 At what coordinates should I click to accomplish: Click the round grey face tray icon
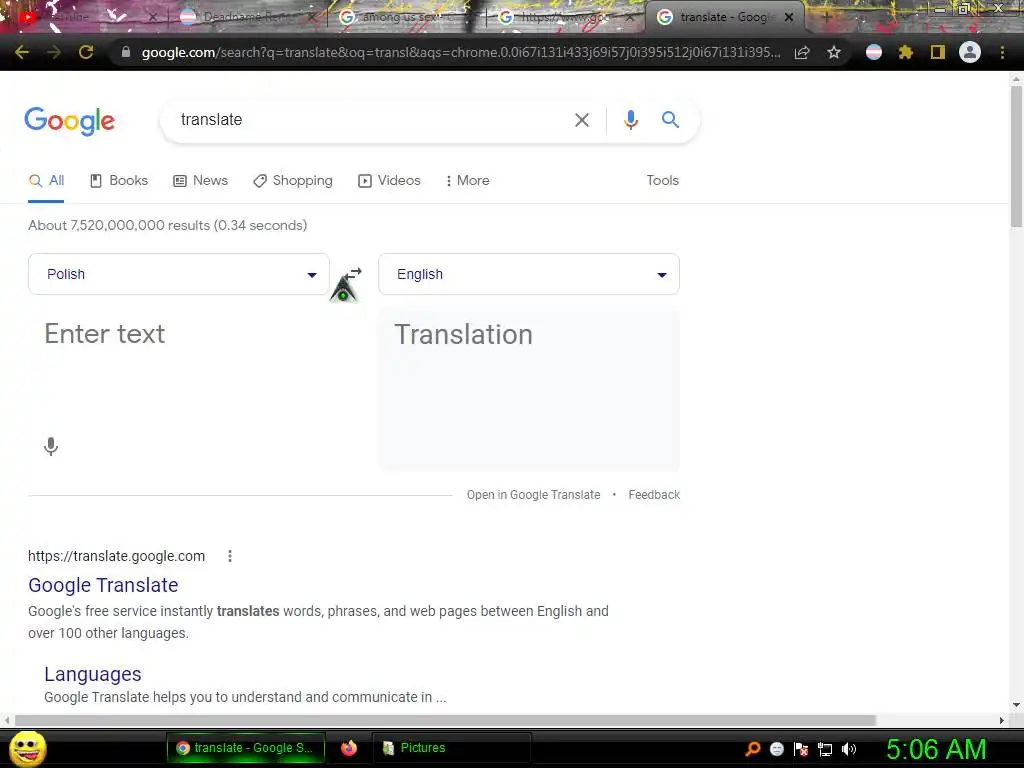(776, 749)
